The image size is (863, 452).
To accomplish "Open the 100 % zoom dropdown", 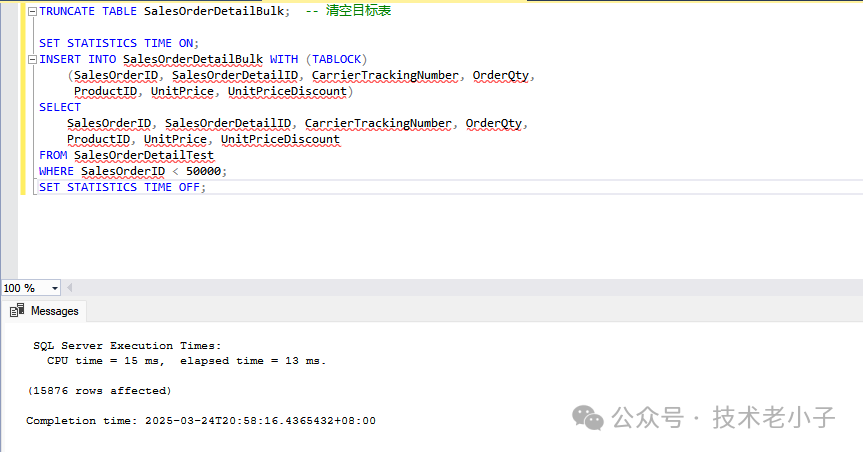I will [54, 288].
